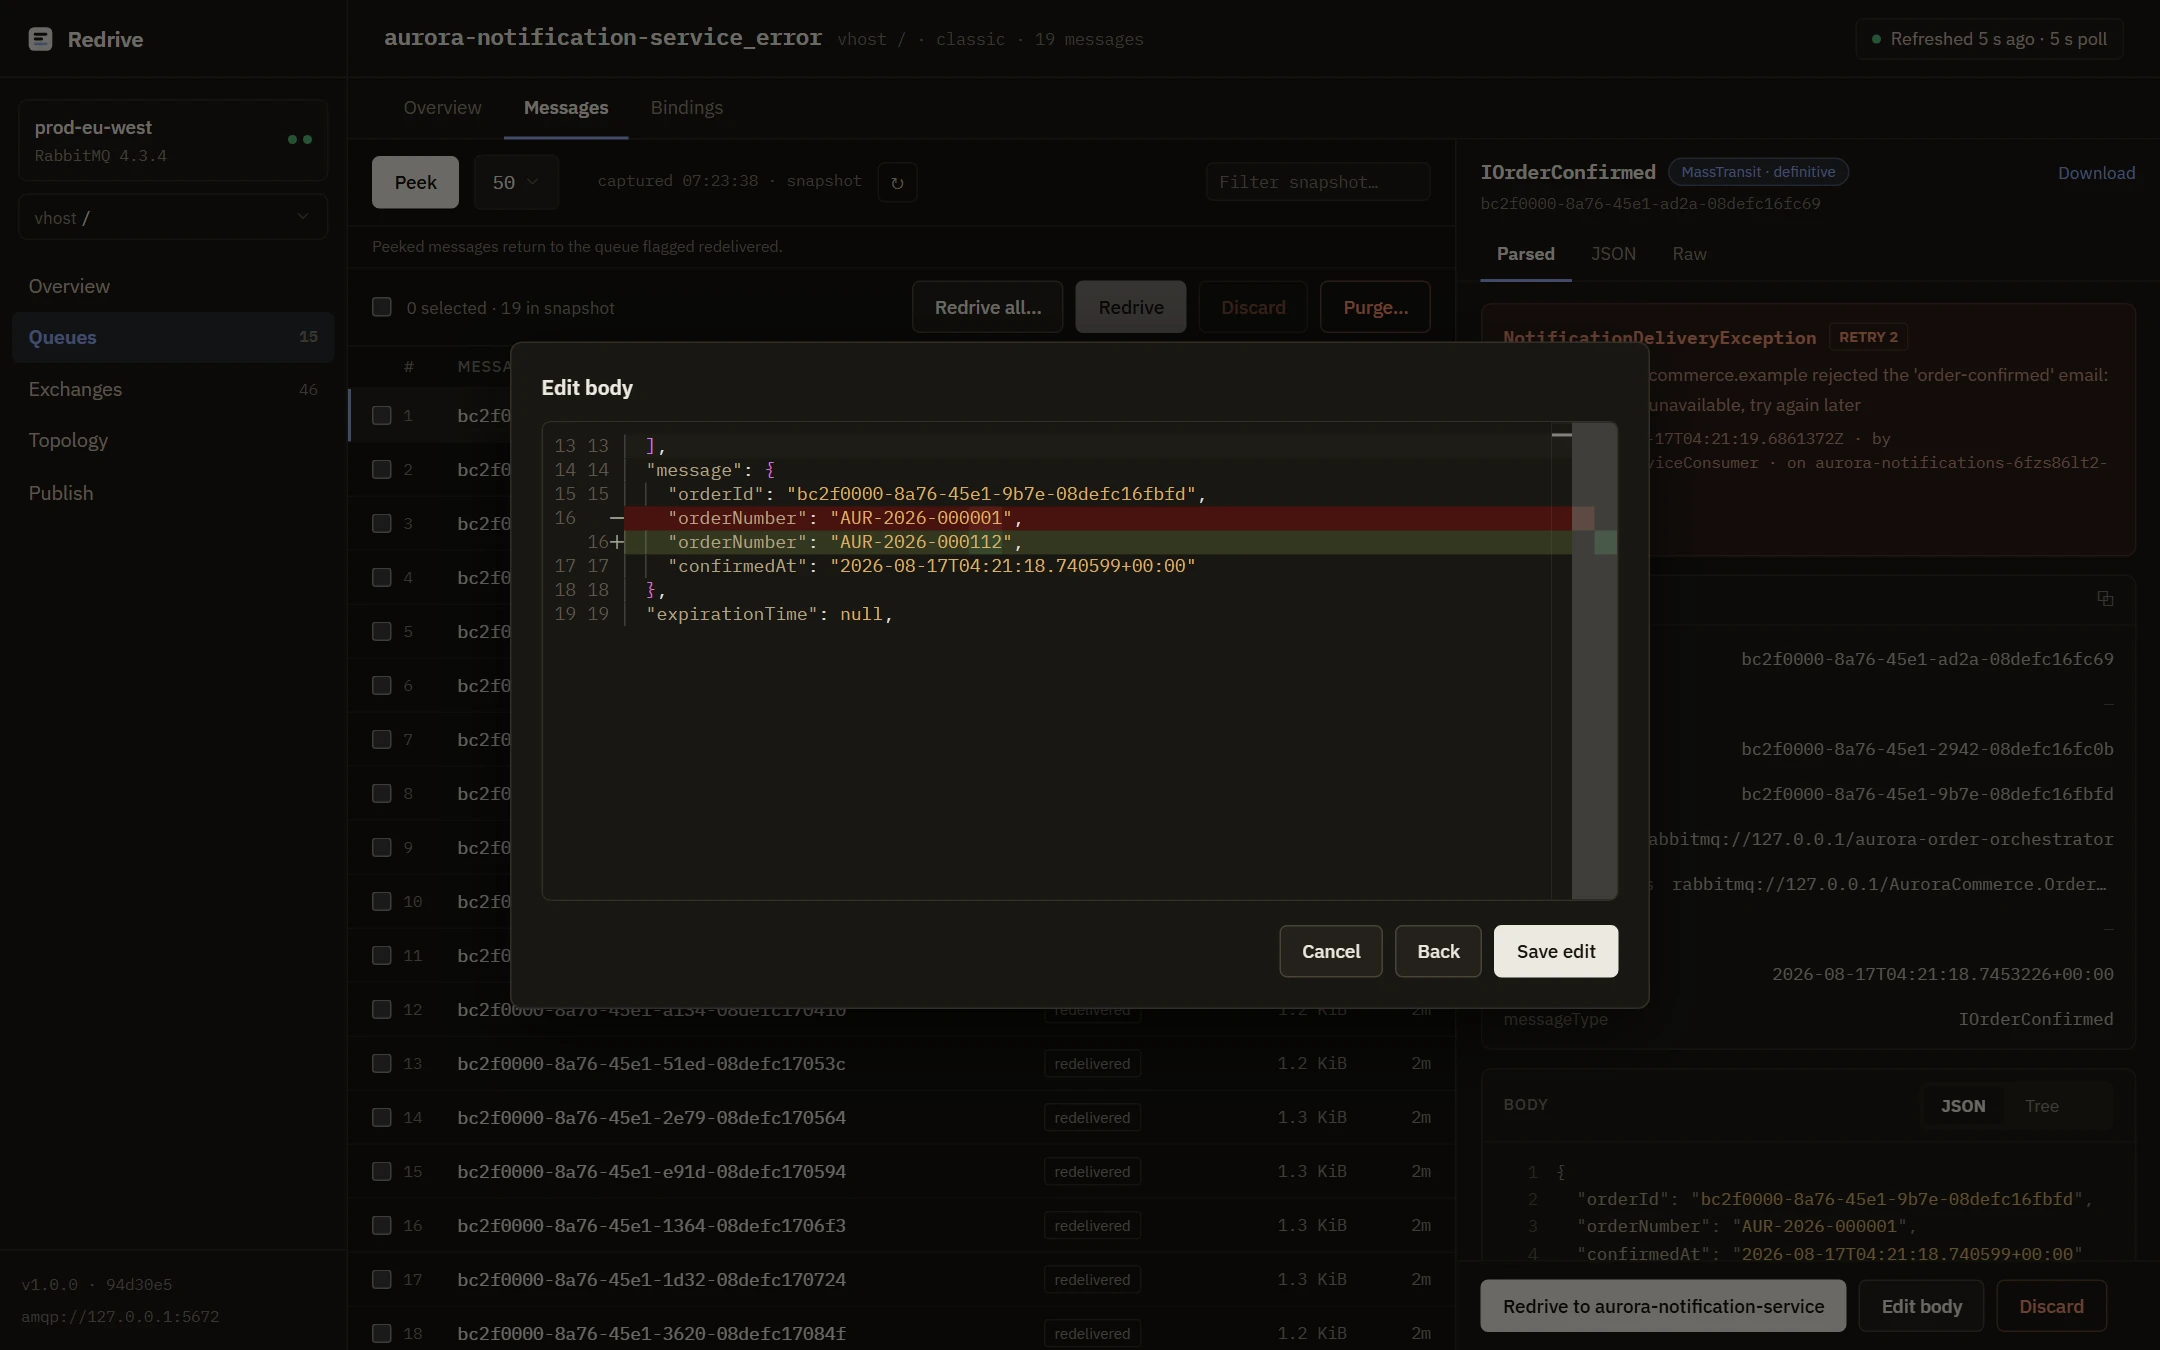Select the JSON view tab in detail panel
The image size is (2160, 1350).
point(1613,253)
